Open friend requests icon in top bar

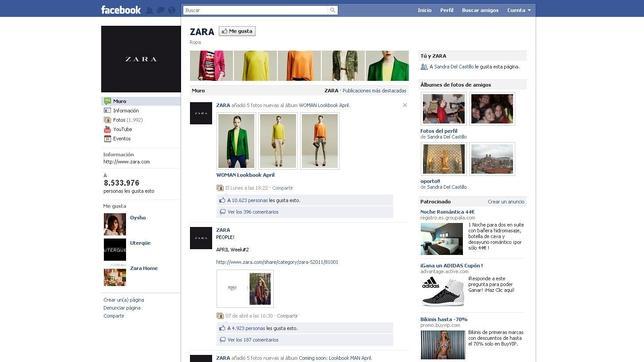pos(150,10)
